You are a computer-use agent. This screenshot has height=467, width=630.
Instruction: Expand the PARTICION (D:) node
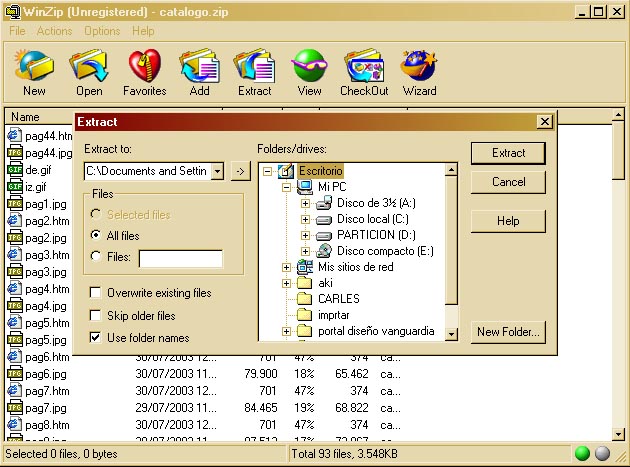pyautogui.click(x=305, y=236)
